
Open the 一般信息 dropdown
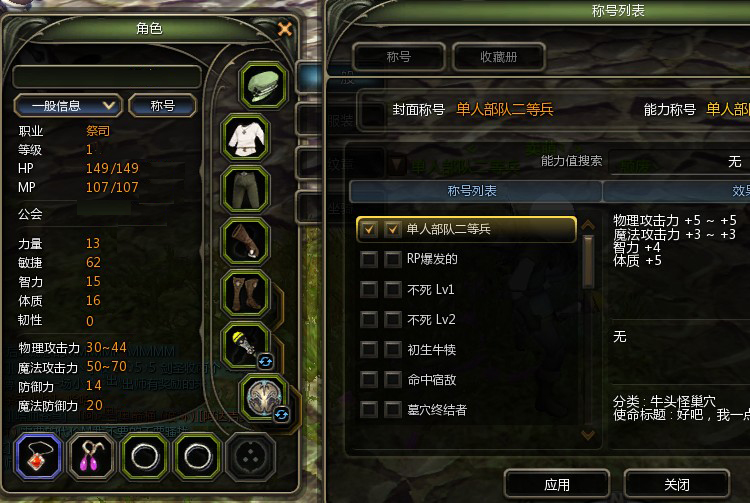pos(68,106)
